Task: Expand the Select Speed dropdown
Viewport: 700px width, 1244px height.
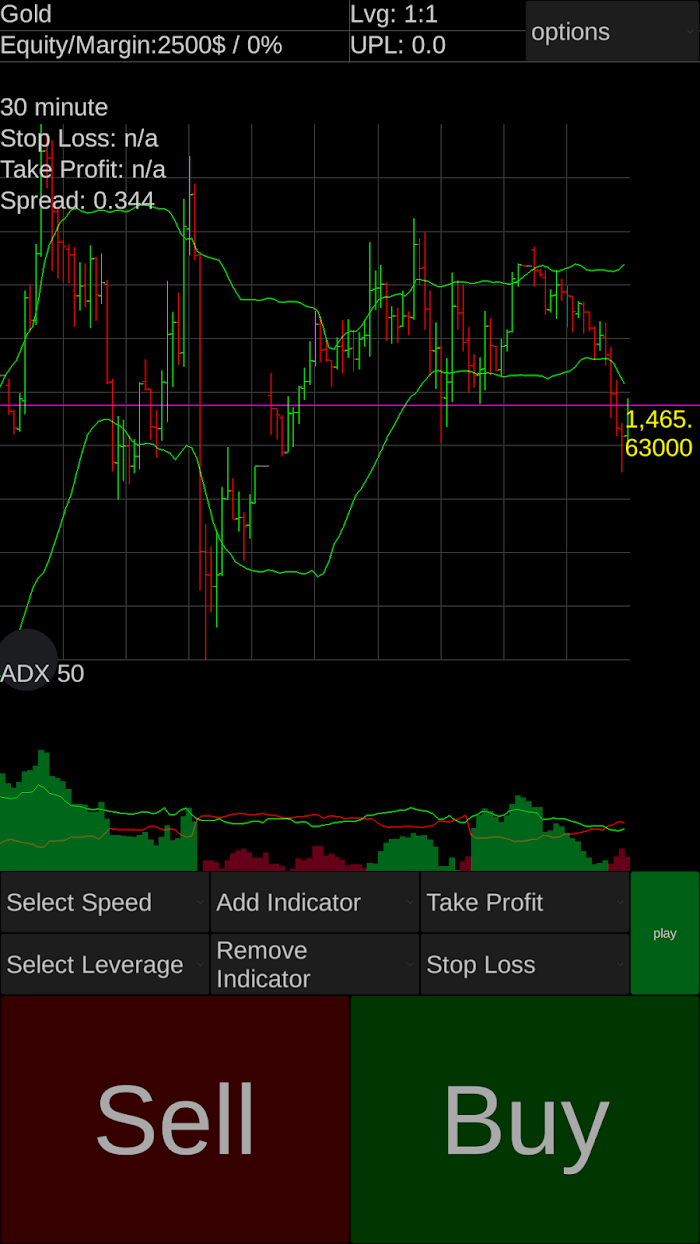Action: (105, 902)
